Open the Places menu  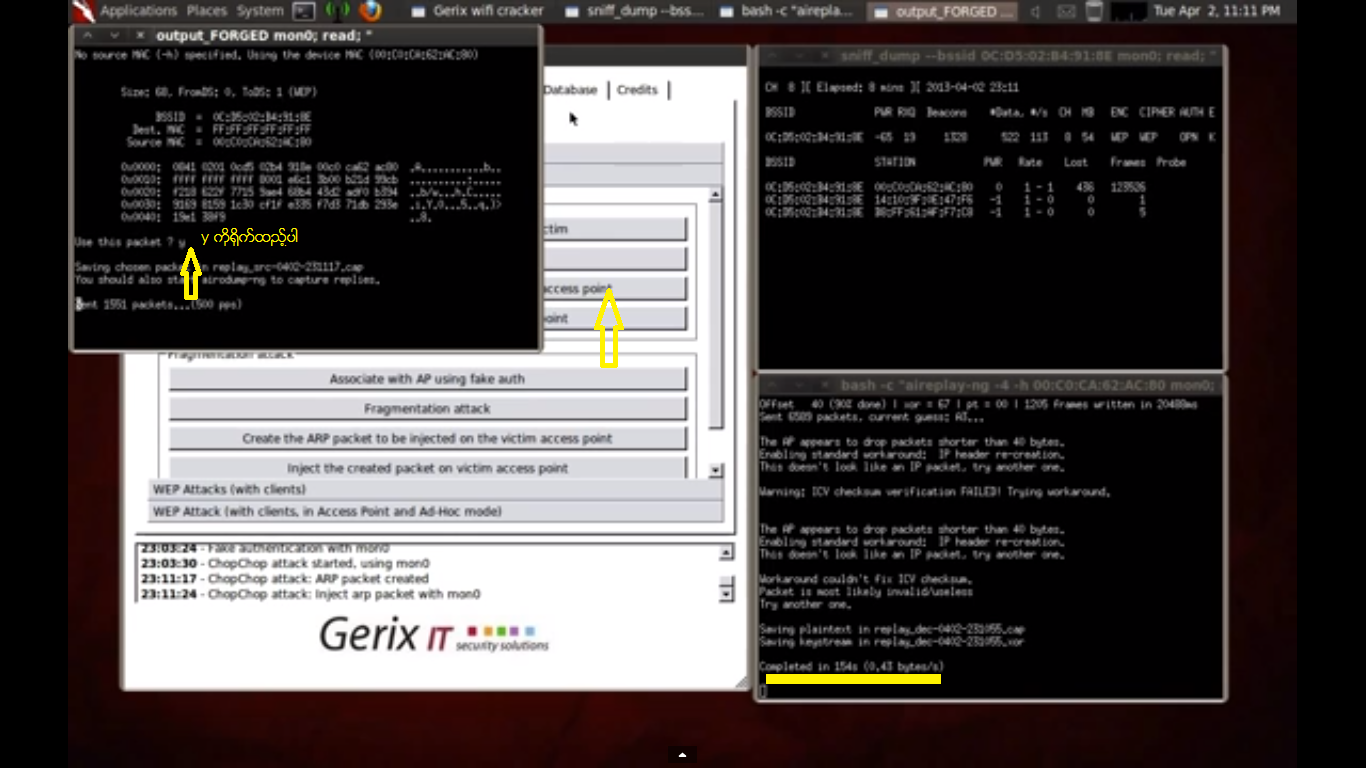click(206, 11)
